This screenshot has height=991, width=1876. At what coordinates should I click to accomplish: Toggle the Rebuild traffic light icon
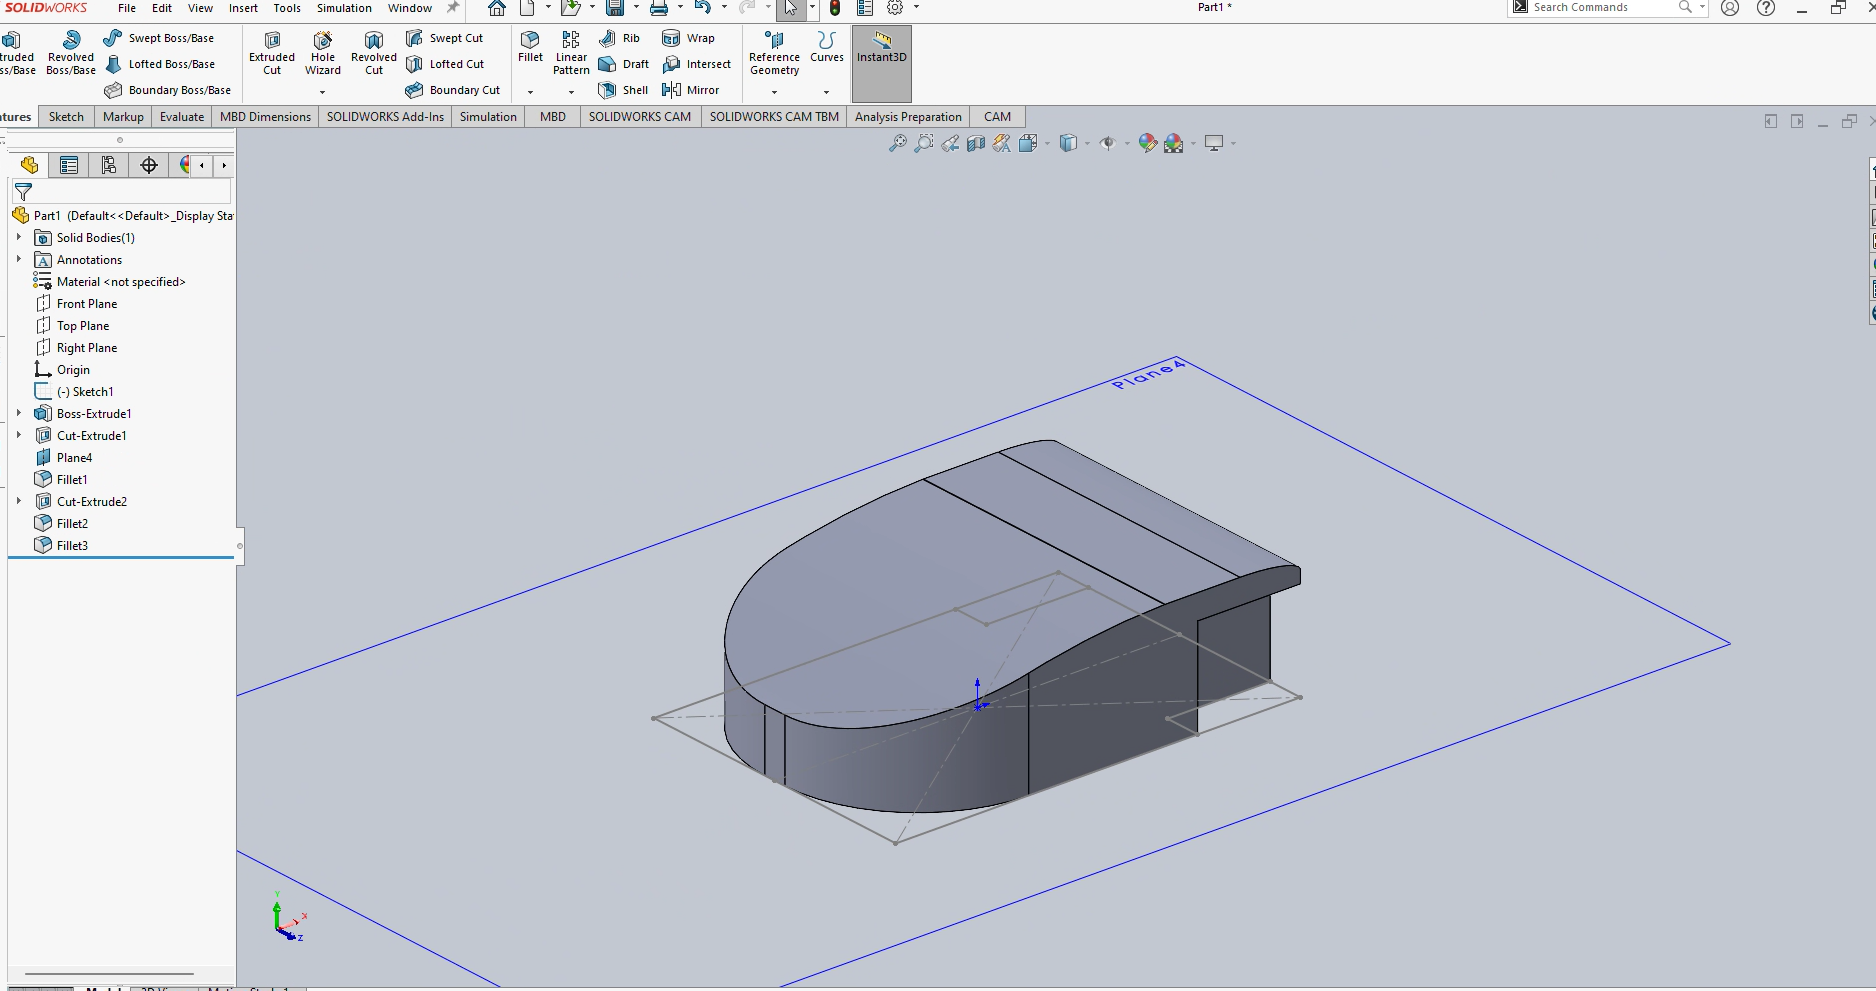(835, 8)
